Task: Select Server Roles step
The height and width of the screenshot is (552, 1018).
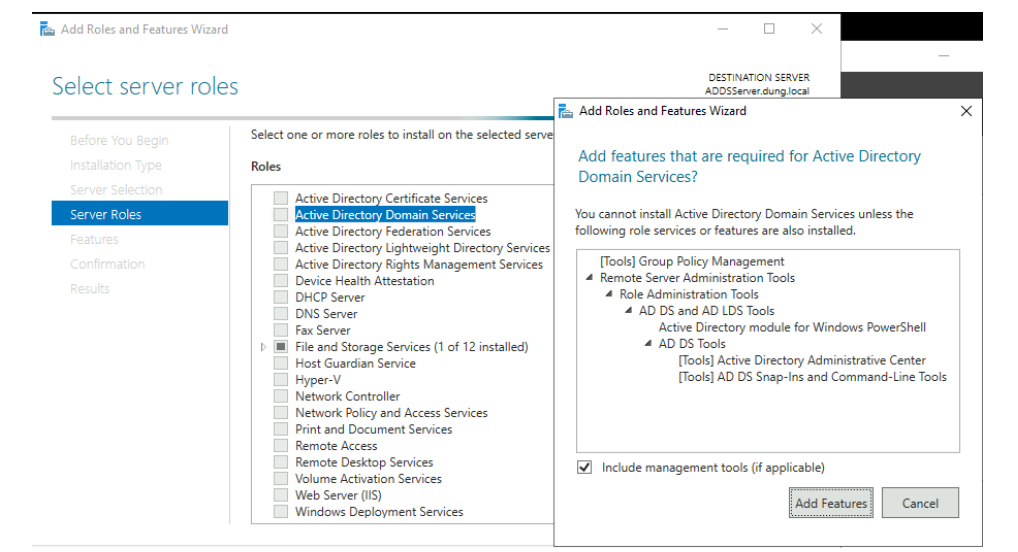Action: (140, 214)
